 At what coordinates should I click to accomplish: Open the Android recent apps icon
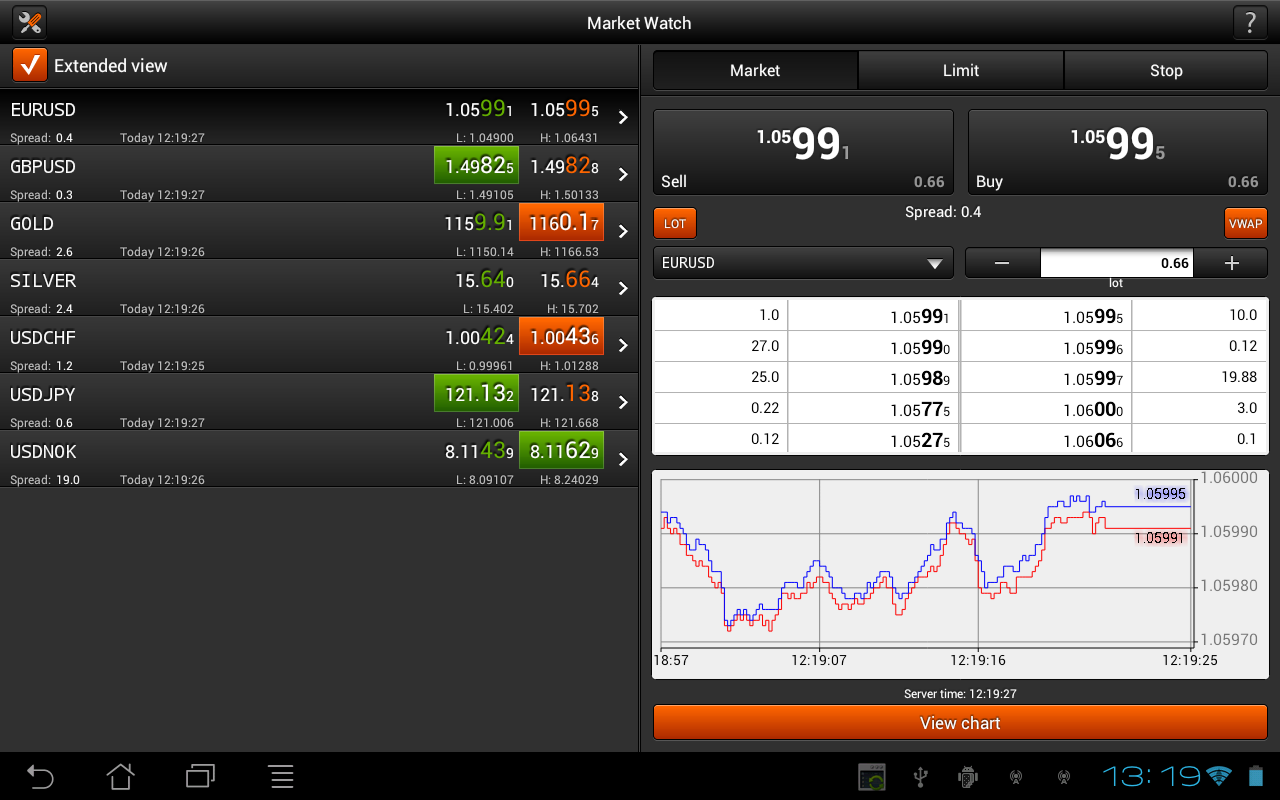pos(201,776)
